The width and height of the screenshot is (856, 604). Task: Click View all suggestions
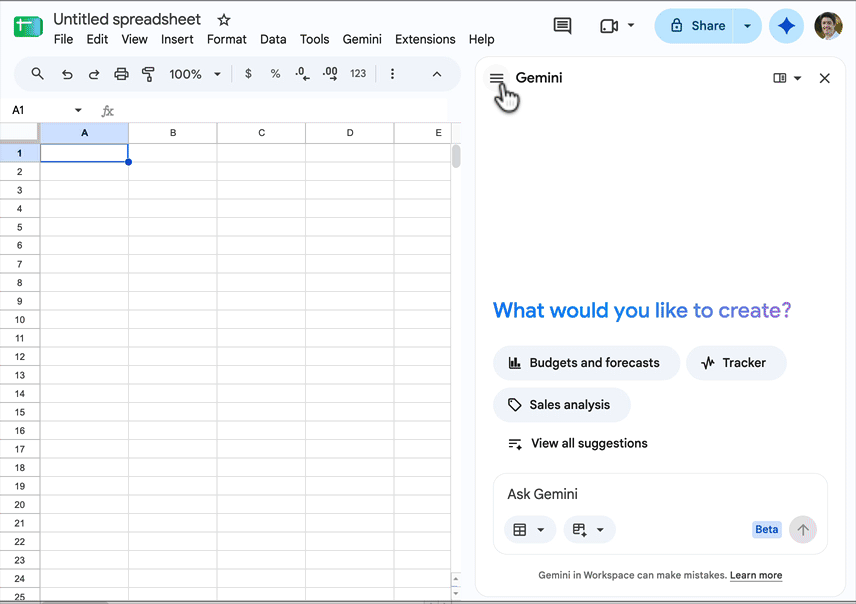[578, 443]
